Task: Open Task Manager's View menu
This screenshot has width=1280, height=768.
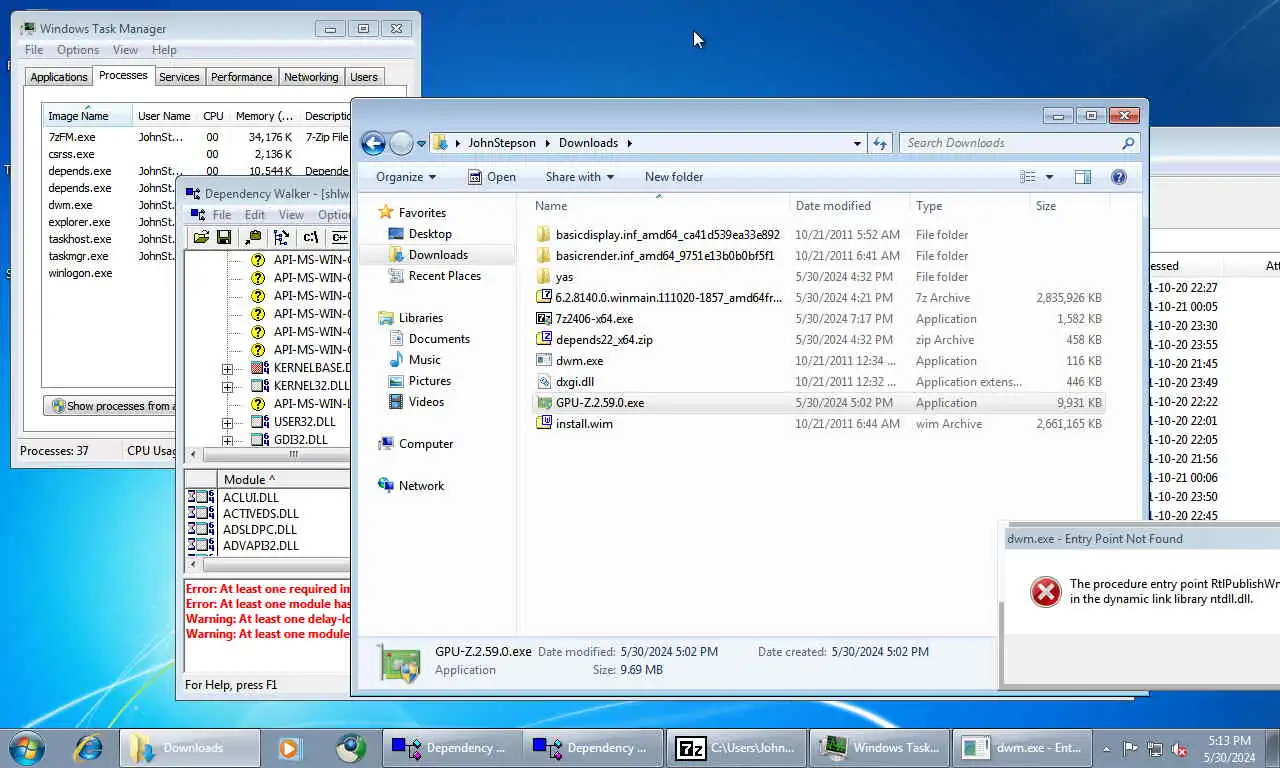Action: (125, 50)
